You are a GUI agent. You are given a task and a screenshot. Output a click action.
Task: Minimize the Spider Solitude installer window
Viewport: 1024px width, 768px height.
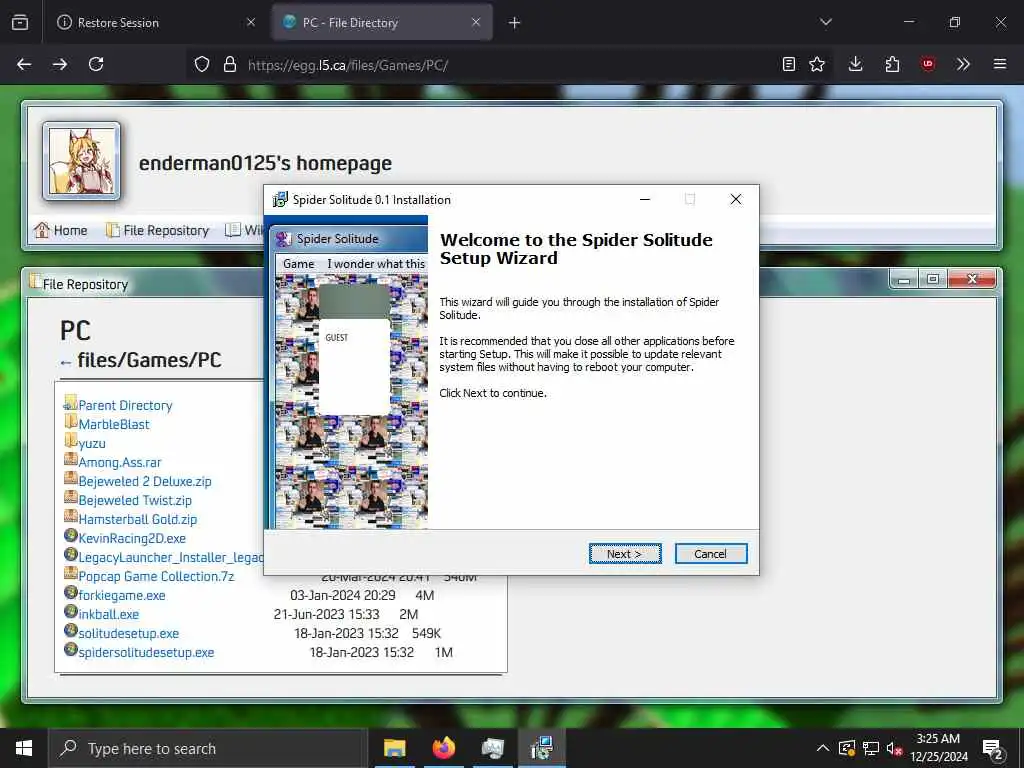[x=645, y=199]
